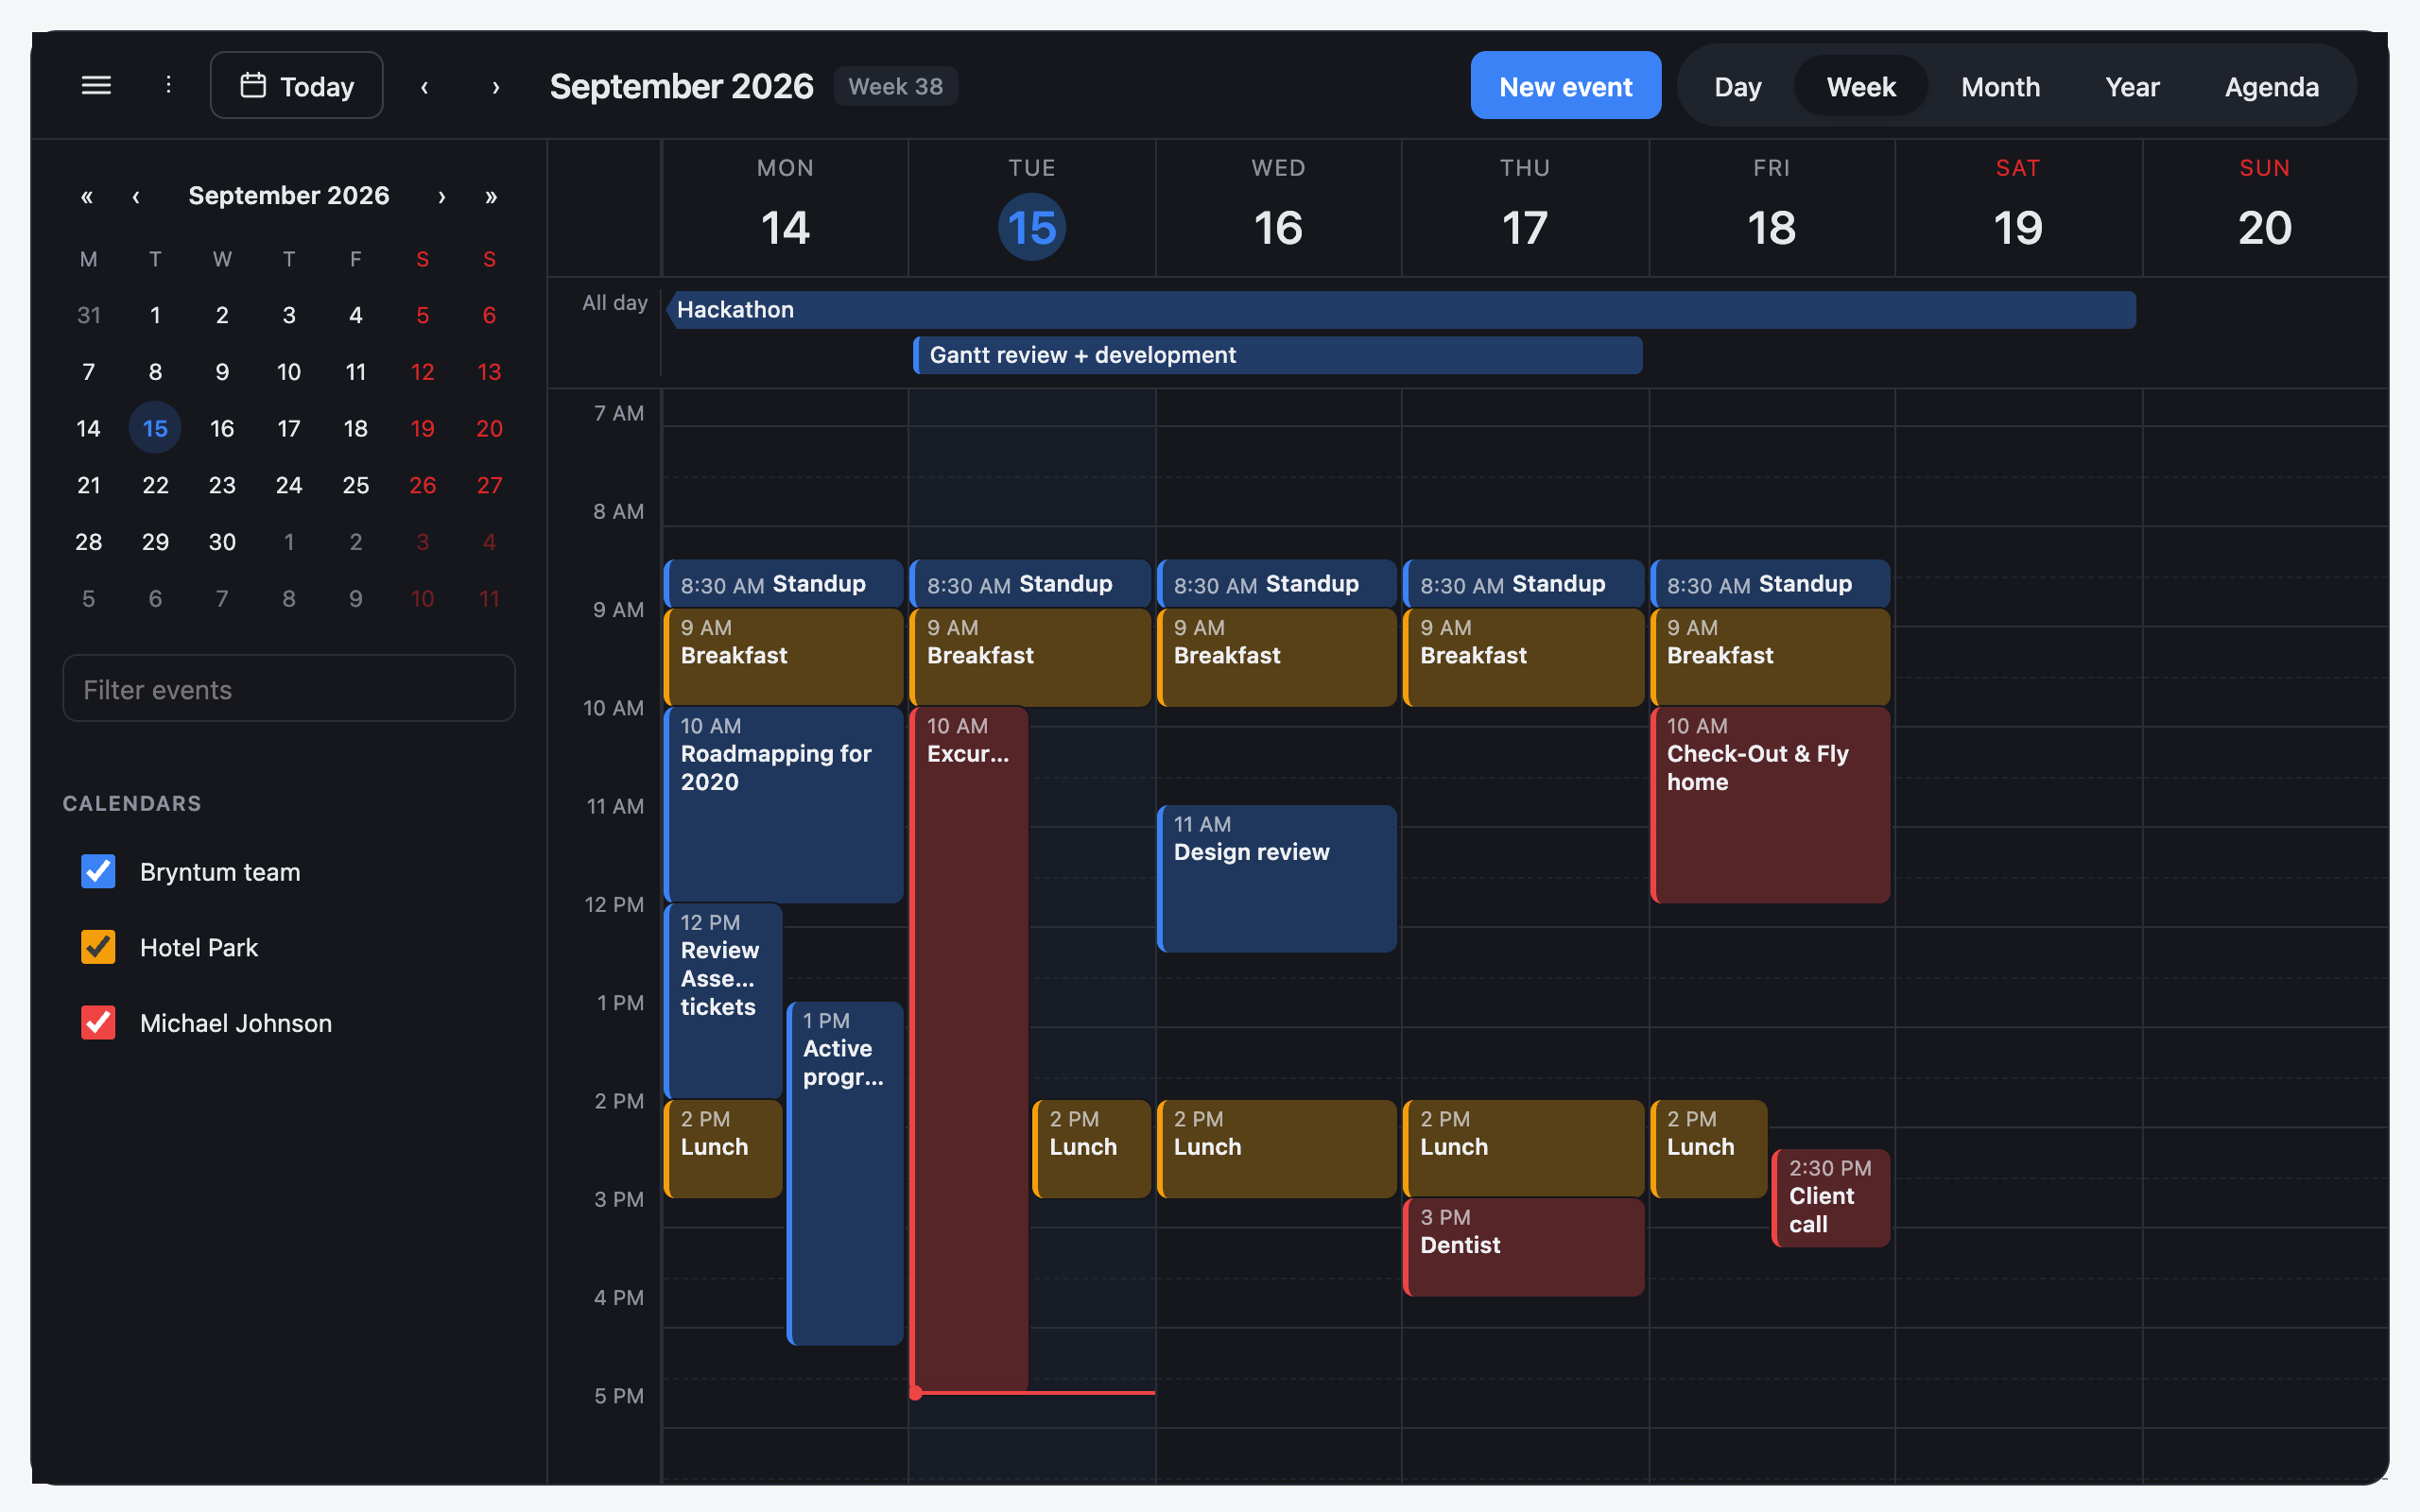Pick date 30 in the mini calendar

point(222,542)
